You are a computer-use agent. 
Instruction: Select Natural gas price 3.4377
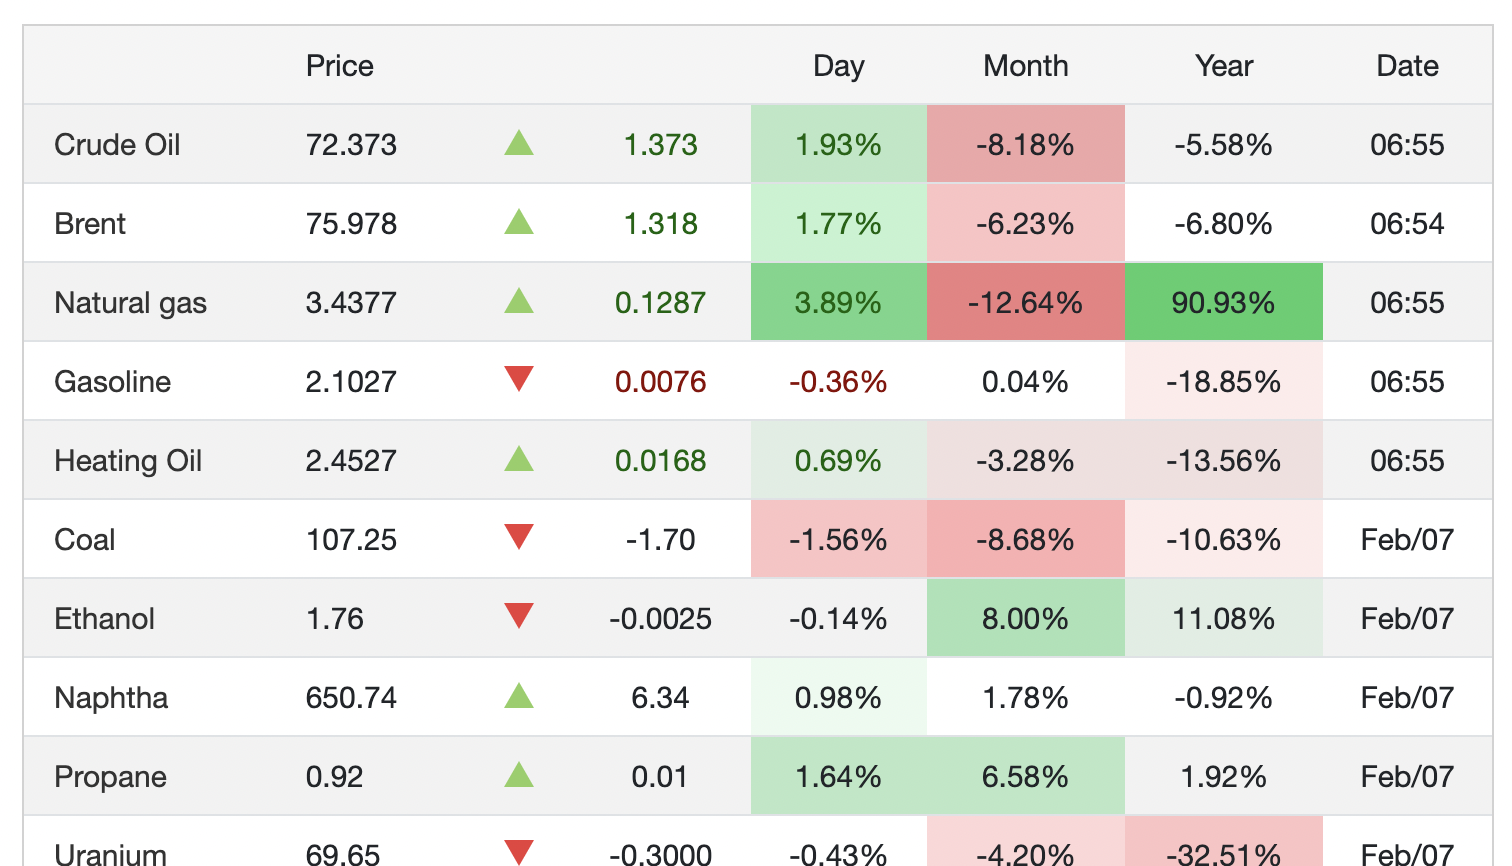tap(351, 303)
